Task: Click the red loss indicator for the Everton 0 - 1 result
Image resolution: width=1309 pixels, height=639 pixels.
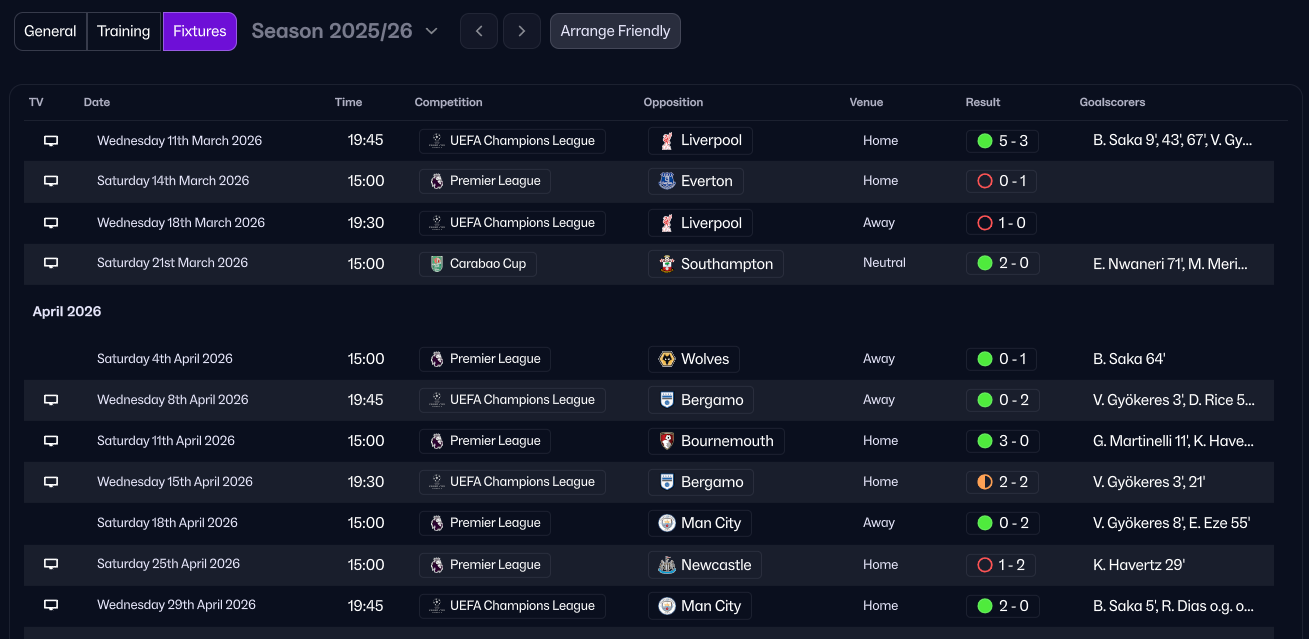Action: [x=985, y=181]
